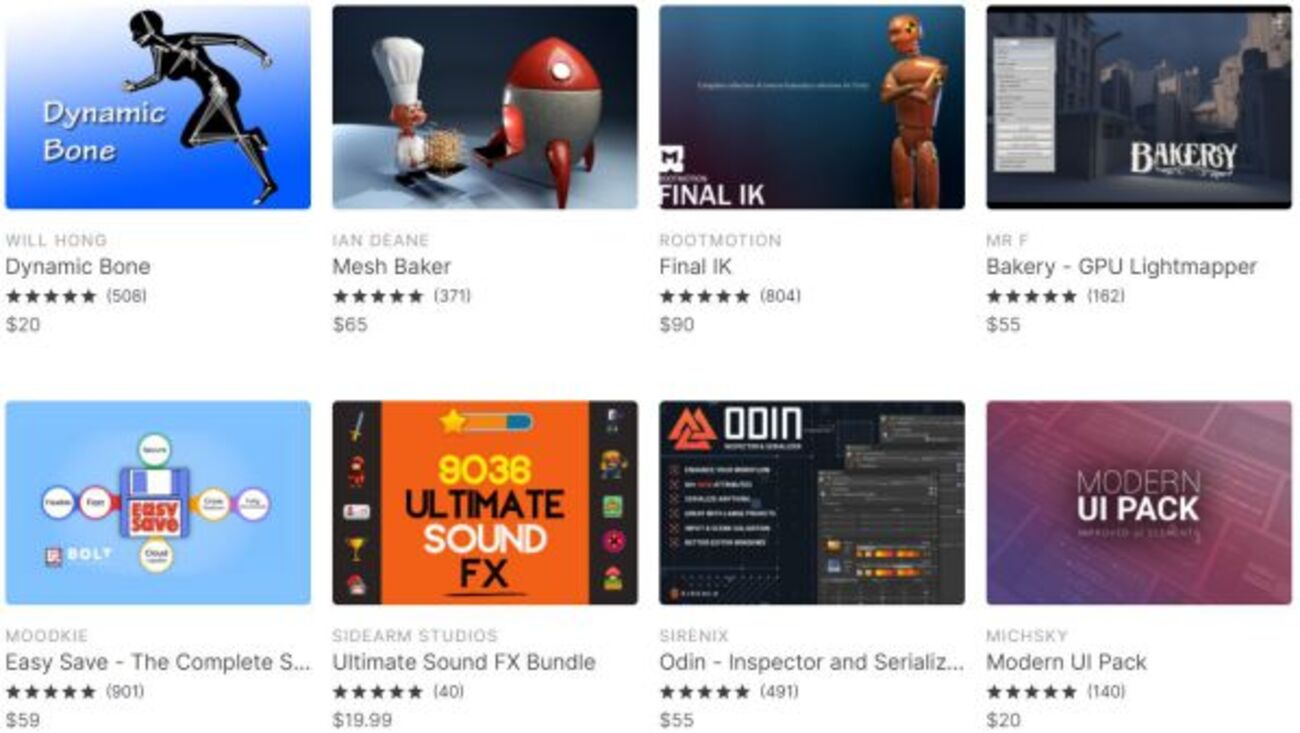Click the Ultimate Sound FX Bundle title
Screen dimensions: 1300x733
point(464,663)
